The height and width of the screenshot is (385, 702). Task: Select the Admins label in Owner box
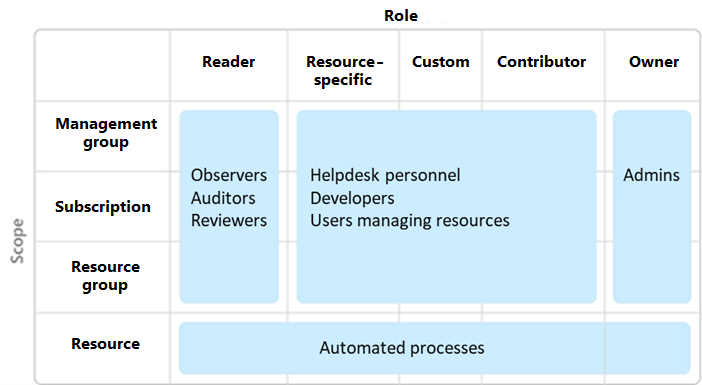(651, 175)
